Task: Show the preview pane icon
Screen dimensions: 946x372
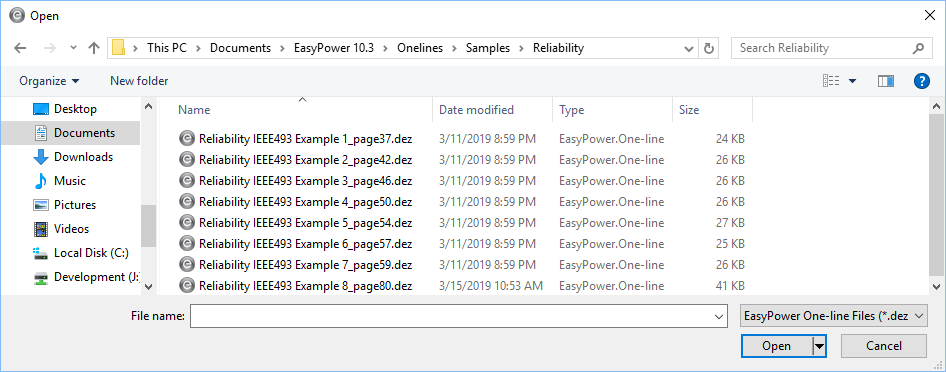Action: [885, 81]
